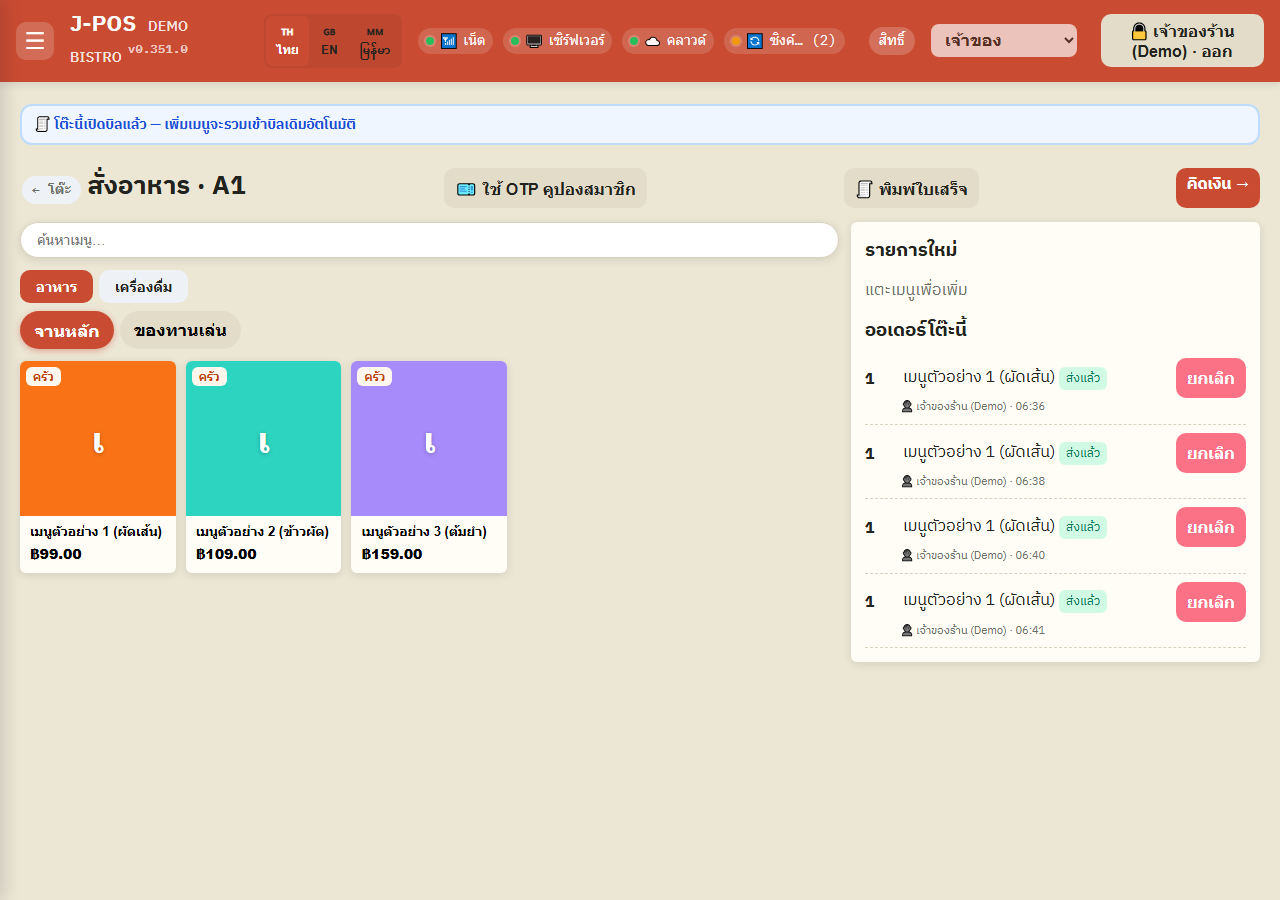1280x900 pixels.
Task: Click the ออเดอร์โต๊ะนี้ heading
Action: point(916,329)
